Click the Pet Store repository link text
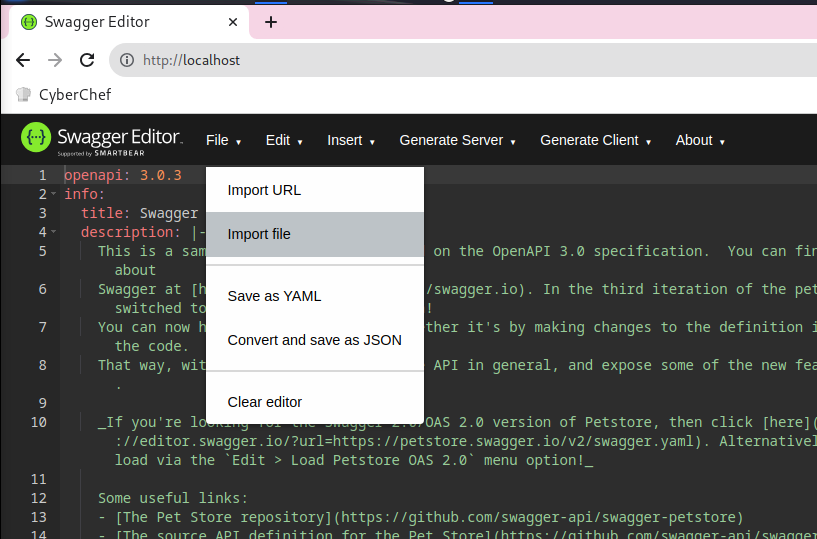This screenshot has height=539, width=817. pos(226,517)
